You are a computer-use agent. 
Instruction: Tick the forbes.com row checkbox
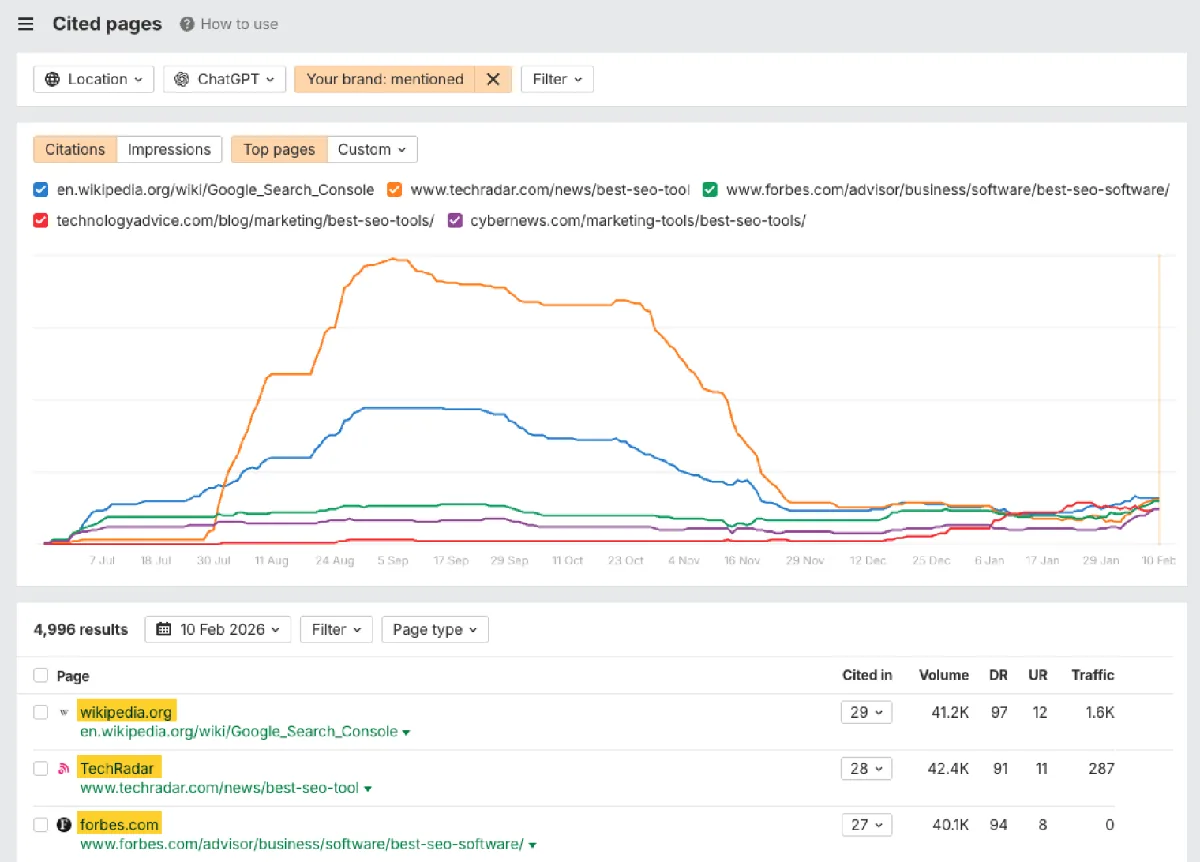coord(40,825)
